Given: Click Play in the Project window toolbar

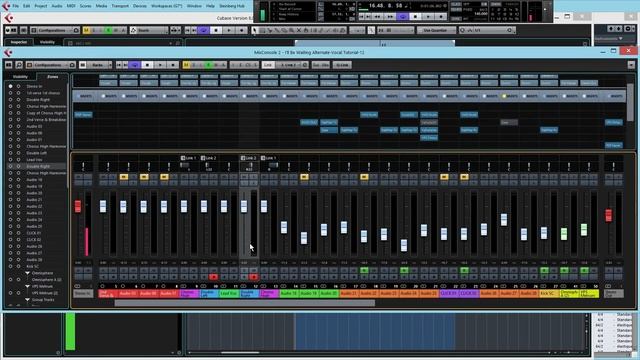Looking at the screenshot, I should click(x=229, y=30).
